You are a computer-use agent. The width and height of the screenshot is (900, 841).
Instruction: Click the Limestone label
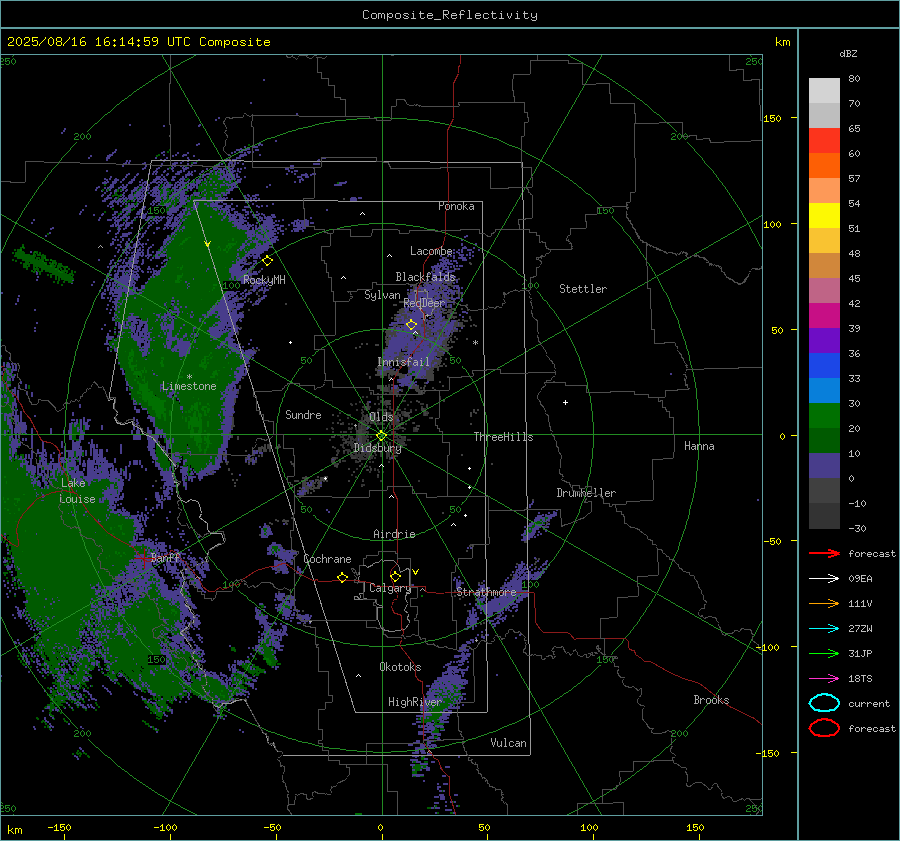189,386
